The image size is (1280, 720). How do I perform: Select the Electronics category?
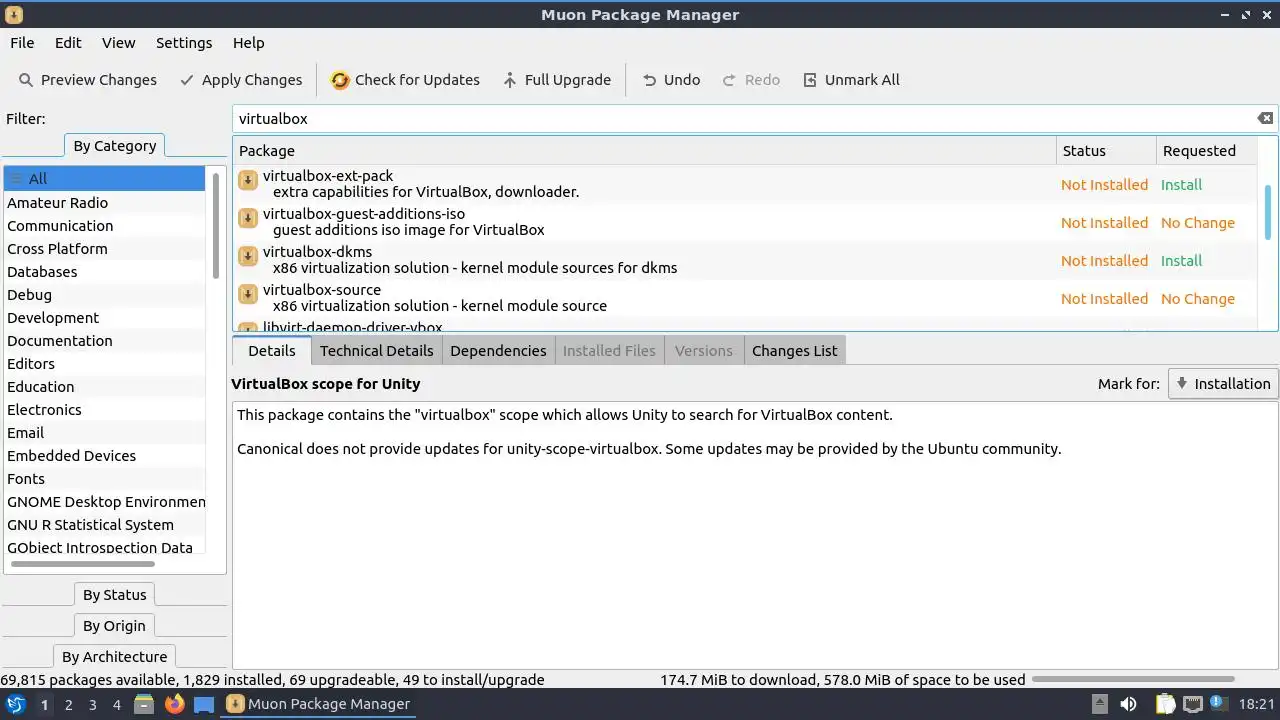[x=104, y=410]
